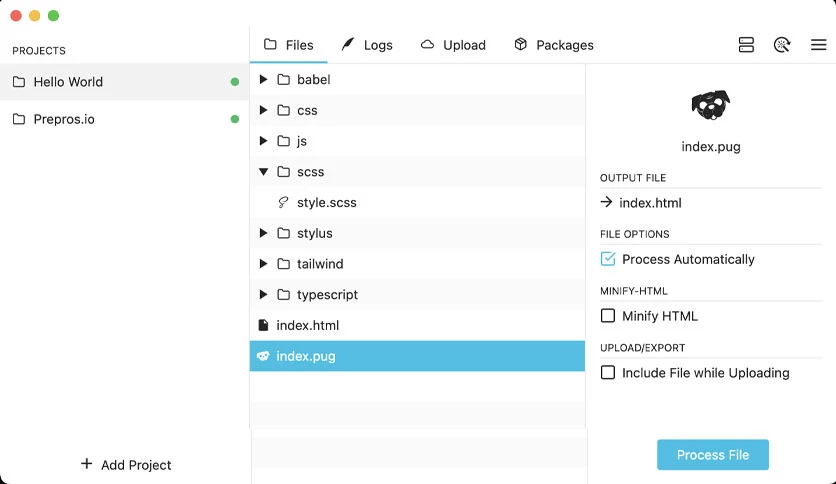Image resolution: width=836 pixels, height=484 pixels.
Task: Click the css folder icon
Action: [x=284, y=110]
